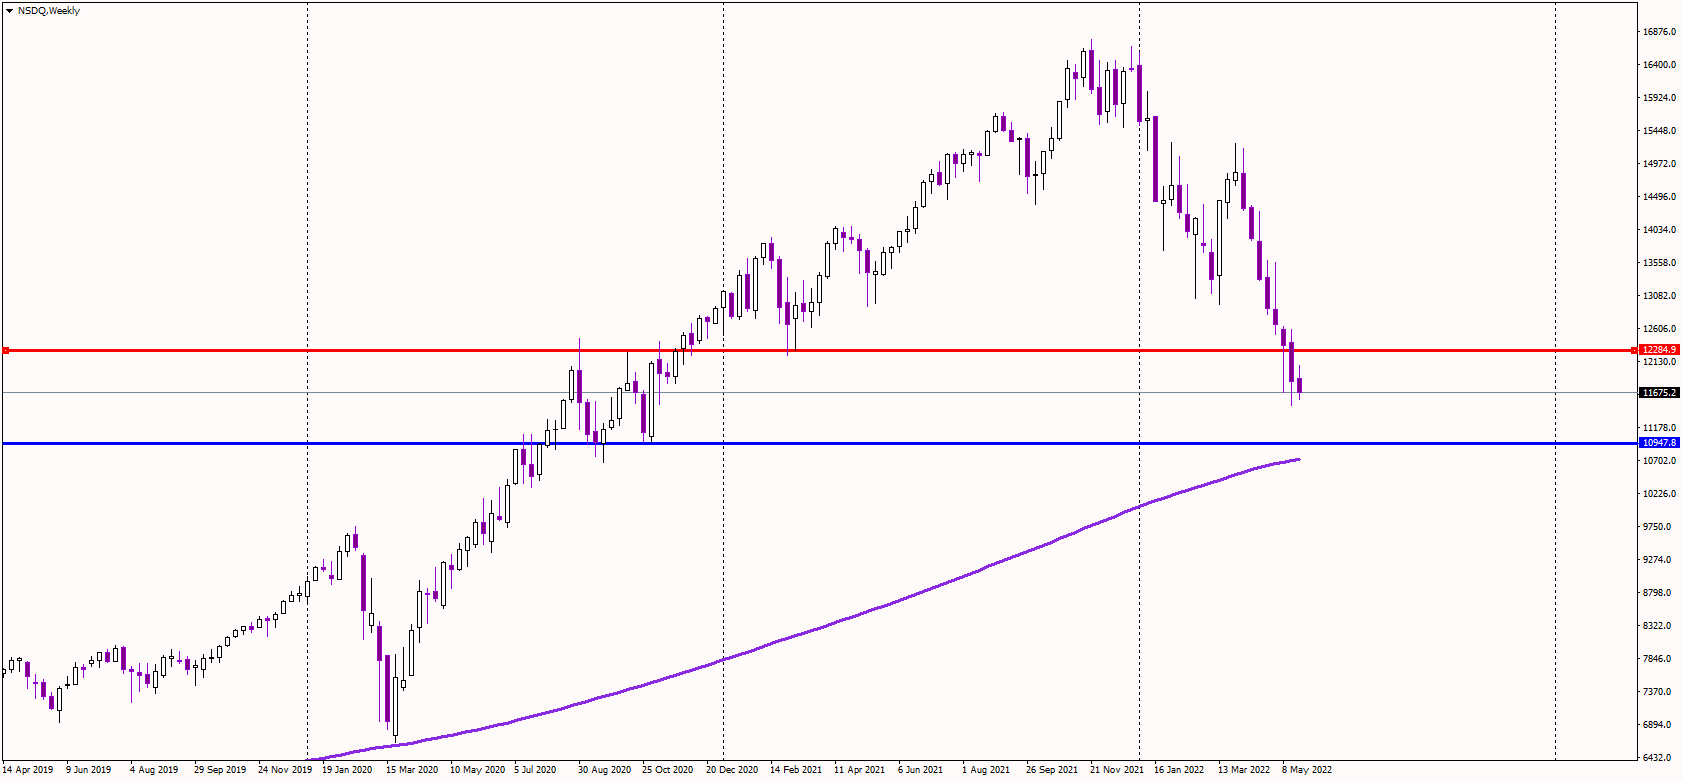Click the 15924.0 price axis label
The image size is (1683, 781).
(x=1659, y=98)
